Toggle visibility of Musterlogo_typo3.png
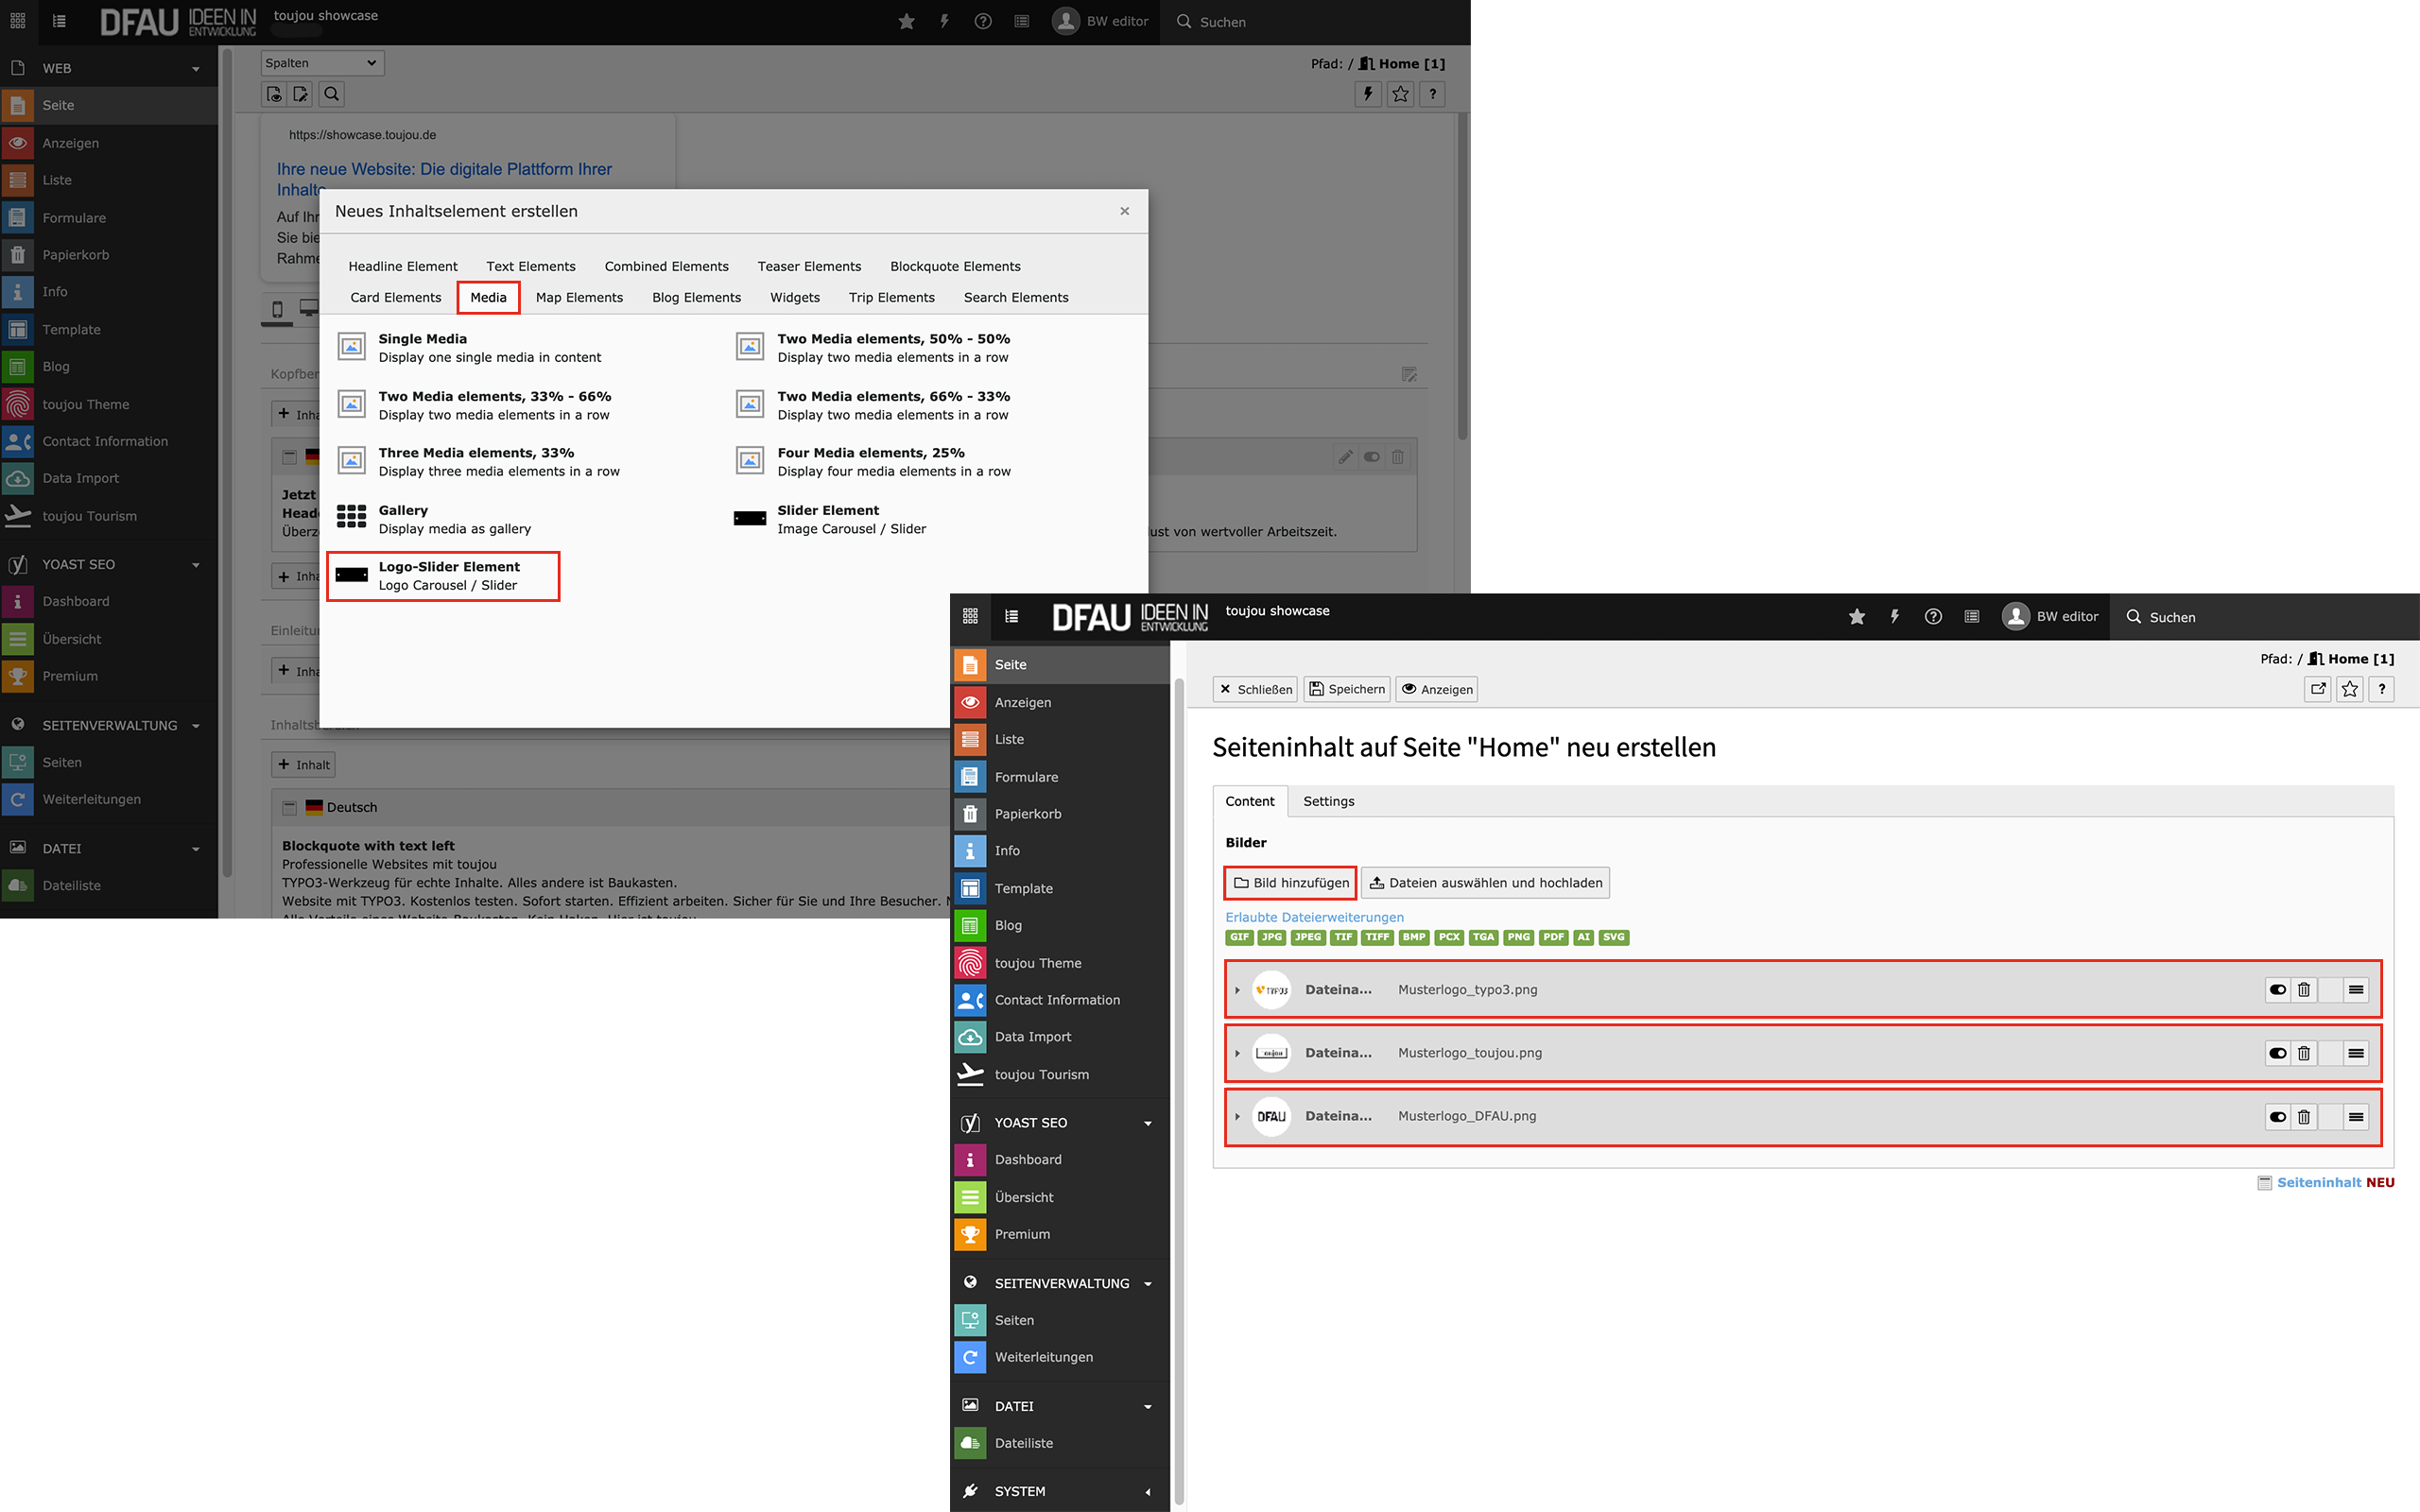The image size is (2420, 1512). click(2278, 990)
